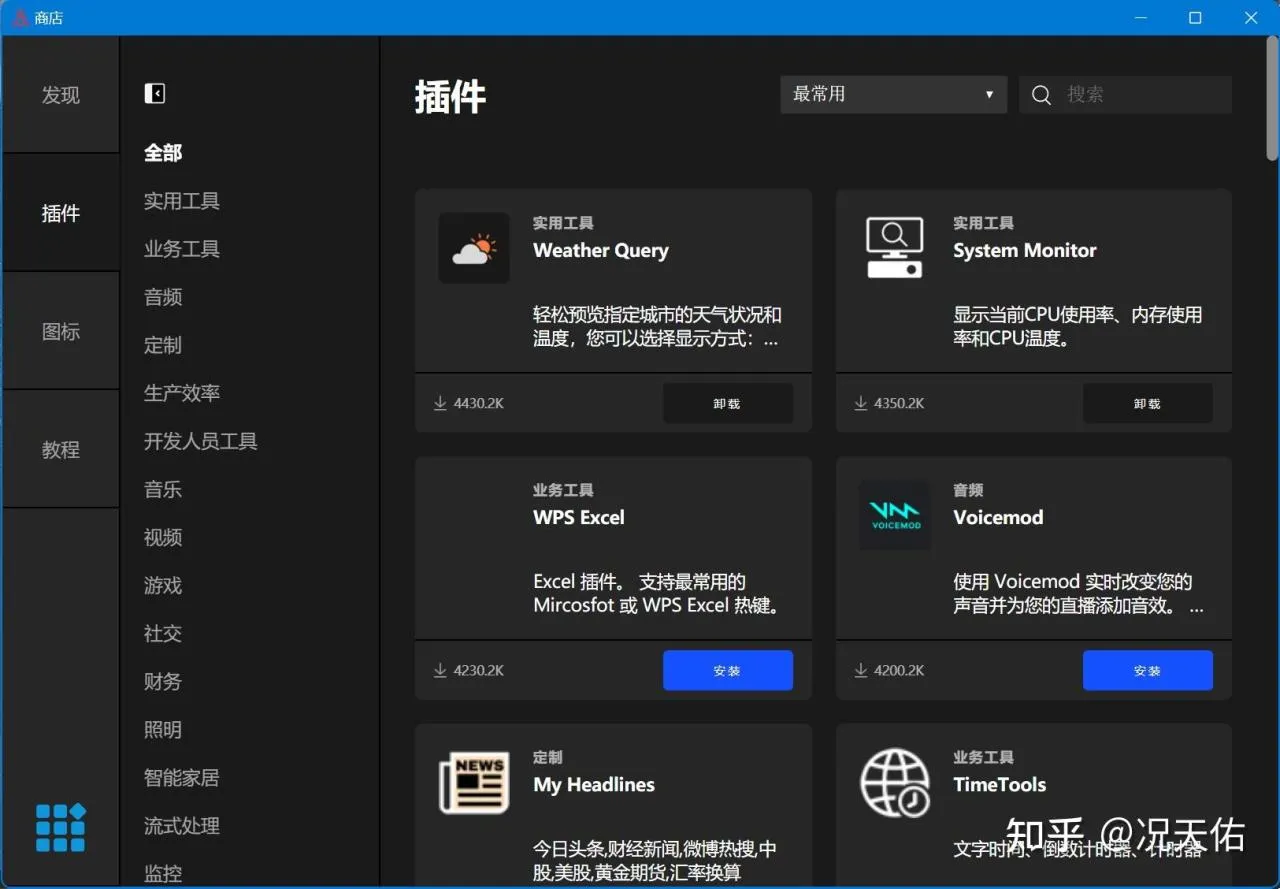This screenshot has height=889, width=1280.
Task: Select the 实用工具 category in the sidebar
Action: [x=182, y=201]
